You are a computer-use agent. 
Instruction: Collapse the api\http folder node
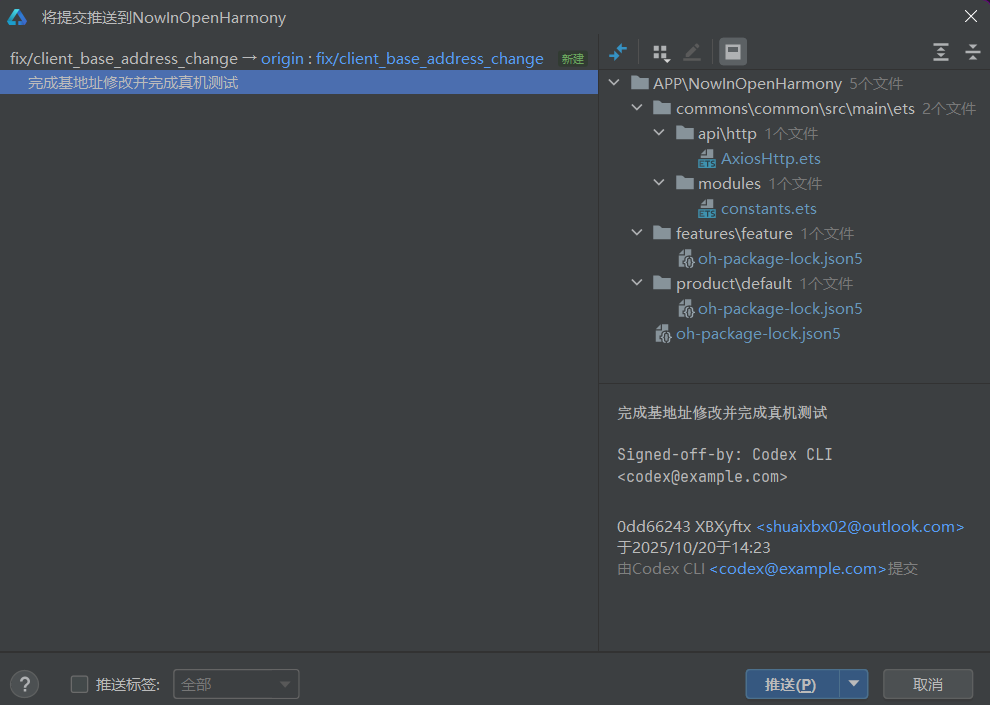(659, 134)
